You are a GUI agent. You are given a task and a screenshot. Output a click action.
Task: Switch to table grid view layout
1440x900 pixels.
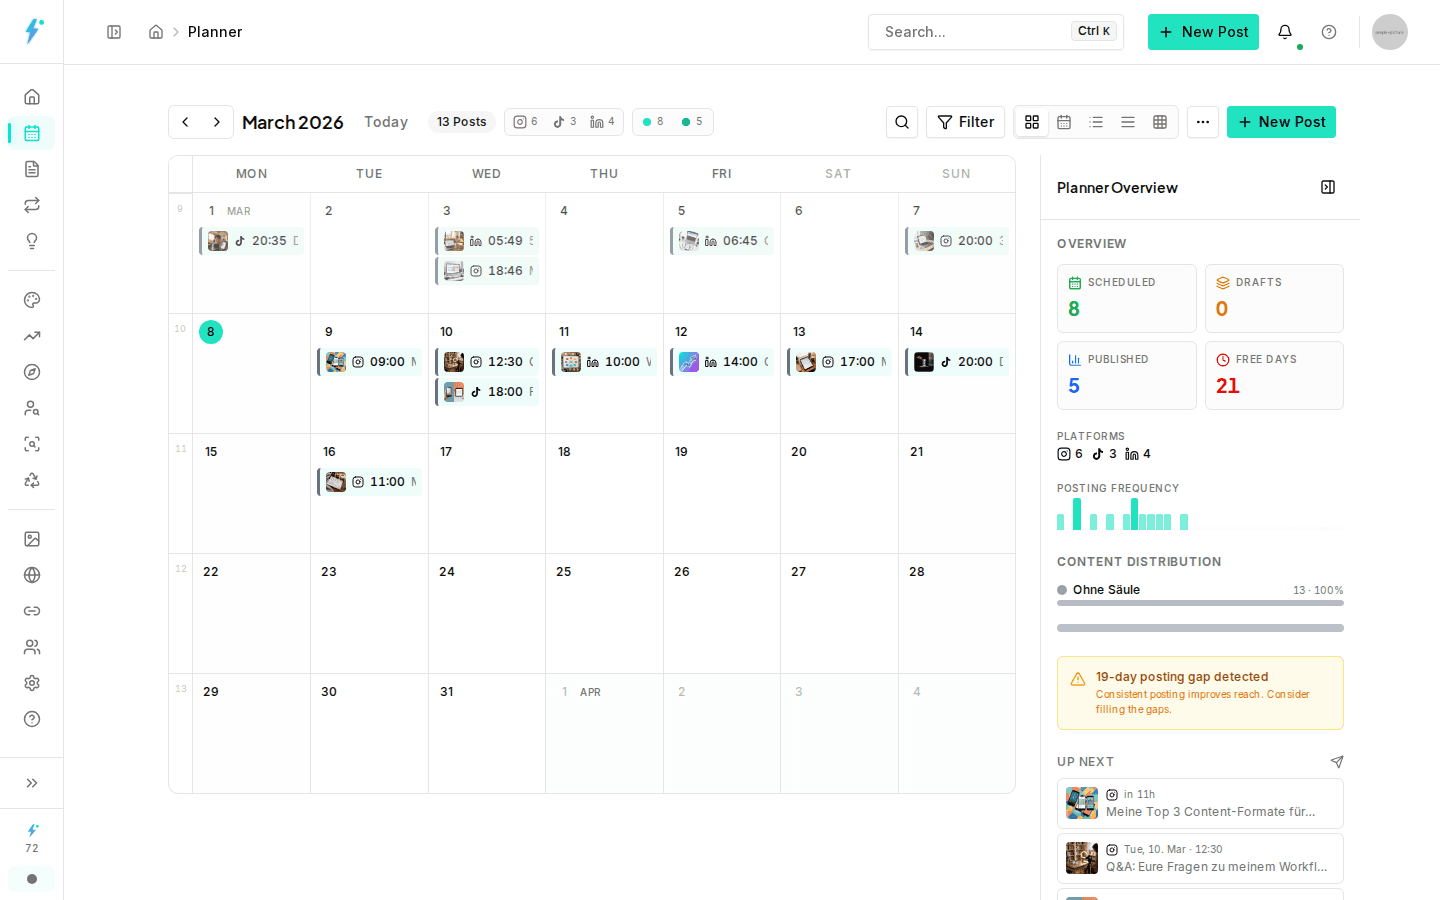pyautogui.click(x=1160, y=122)
